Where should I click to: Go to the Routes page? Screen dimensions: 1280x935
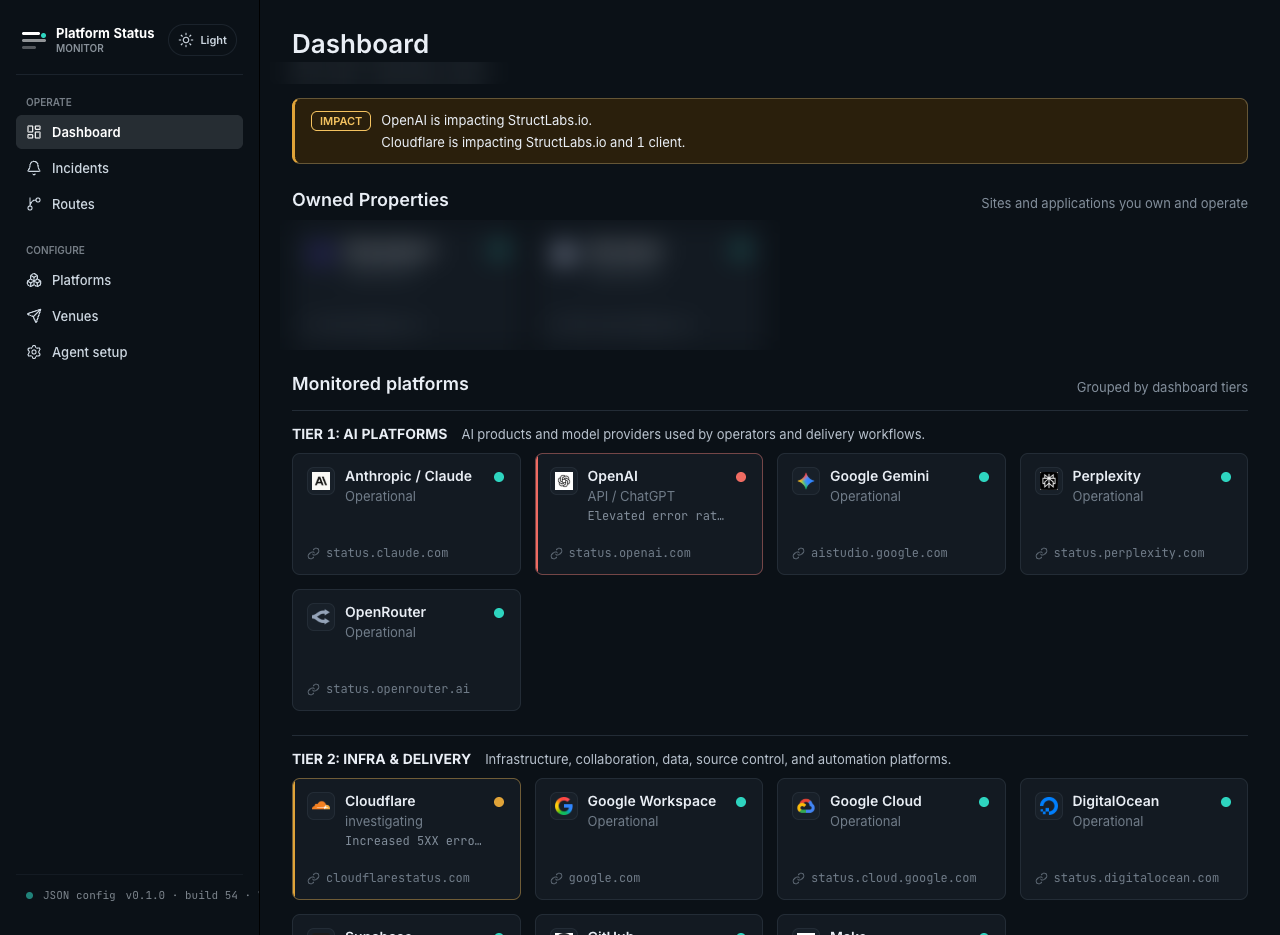pos(129,204)
